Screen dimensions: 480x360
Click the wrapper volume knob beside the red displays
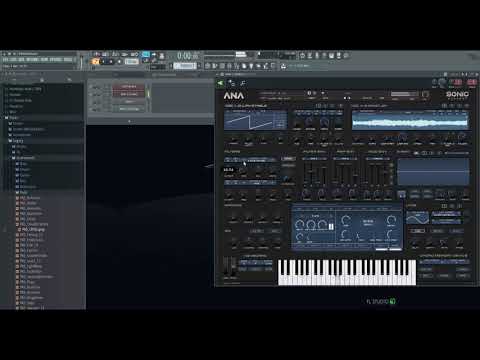pos(442,82)
